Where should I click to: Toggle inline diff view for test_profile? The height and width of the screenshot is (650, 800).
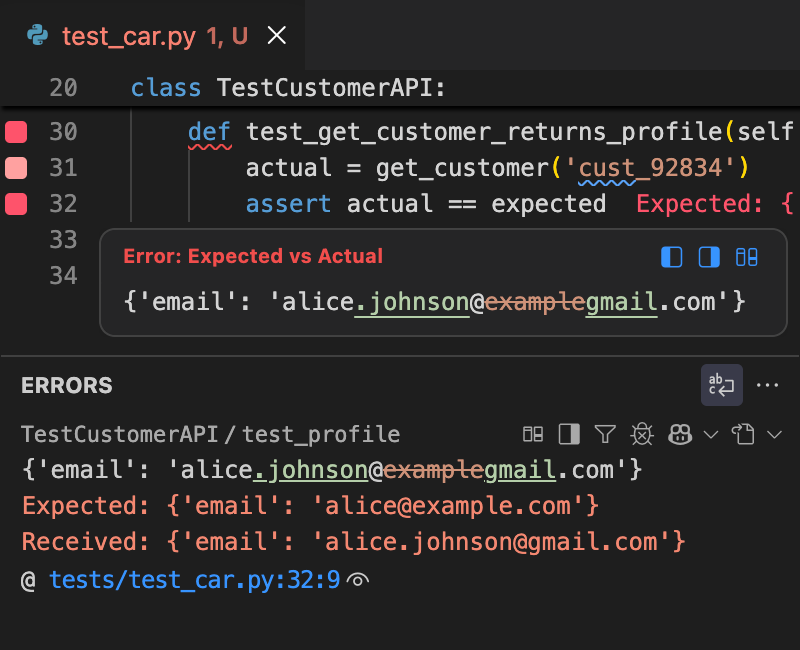click(569, 434)
